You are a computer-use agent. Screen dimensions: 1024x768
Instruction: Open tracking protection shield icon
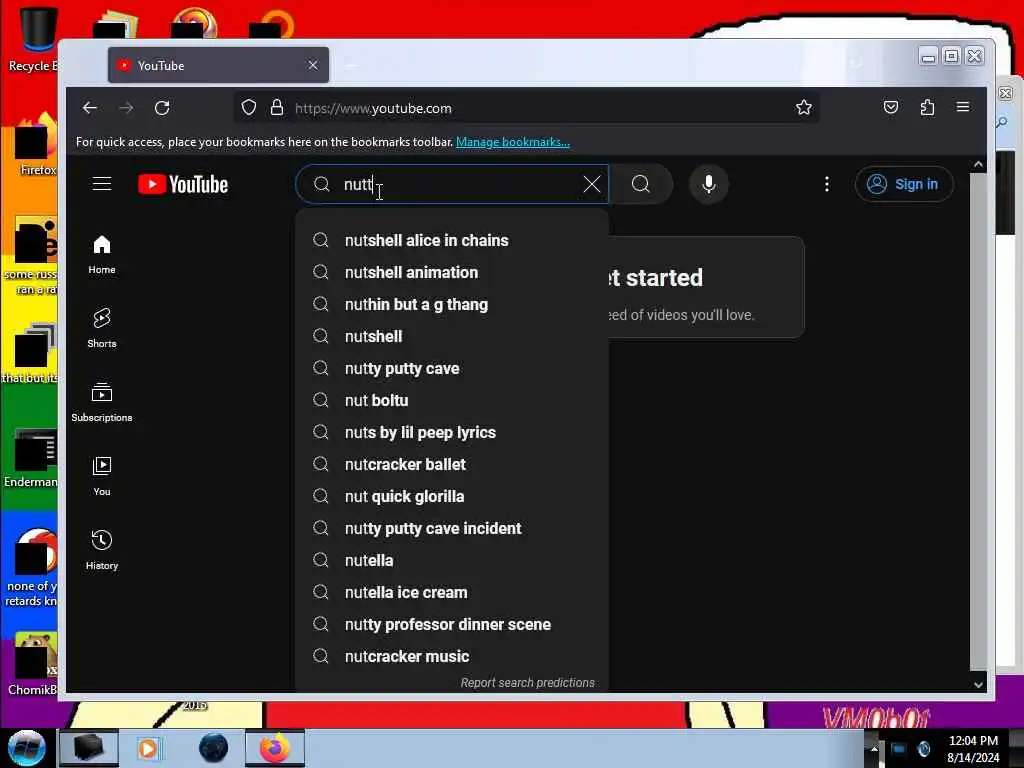pyautogui.click(x=249, y=108)
